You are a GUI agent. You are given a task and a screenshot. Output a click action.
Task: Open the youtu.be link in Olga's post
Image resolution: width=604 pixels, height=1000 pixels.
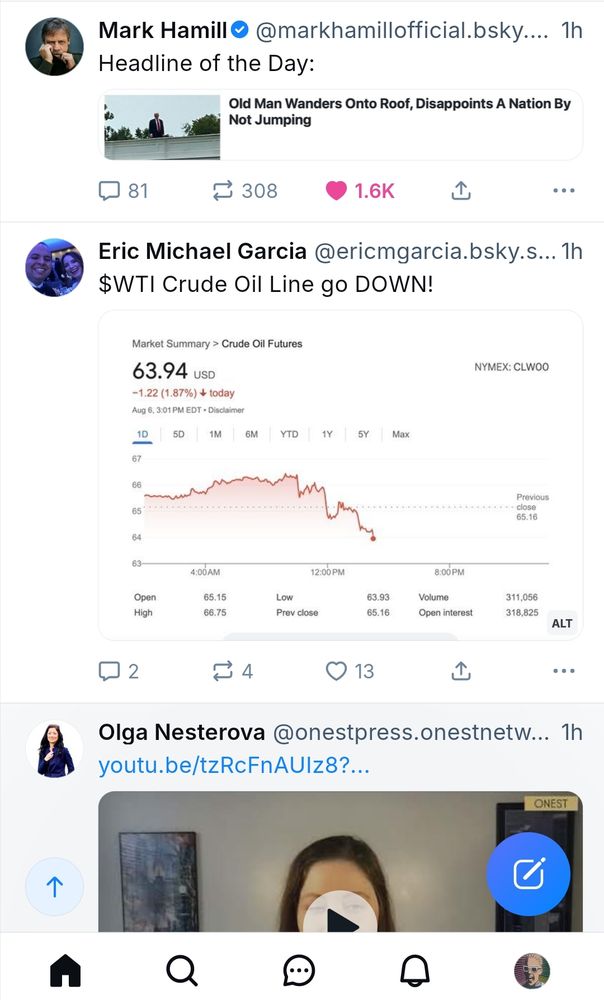tap(233, 765)
